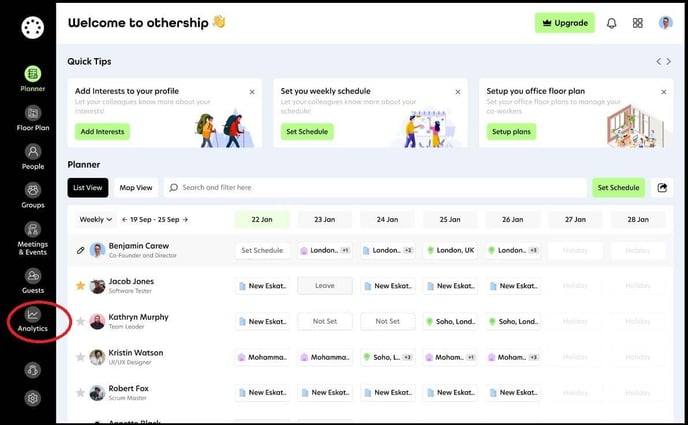The image size is (688, 425).
Task: Click Set Schedule in quick tip
Action: coord(307,132)
